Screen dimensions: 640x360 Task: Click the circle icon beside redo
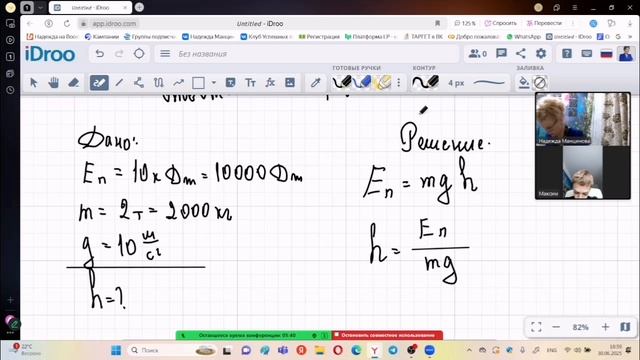(139, 54)
